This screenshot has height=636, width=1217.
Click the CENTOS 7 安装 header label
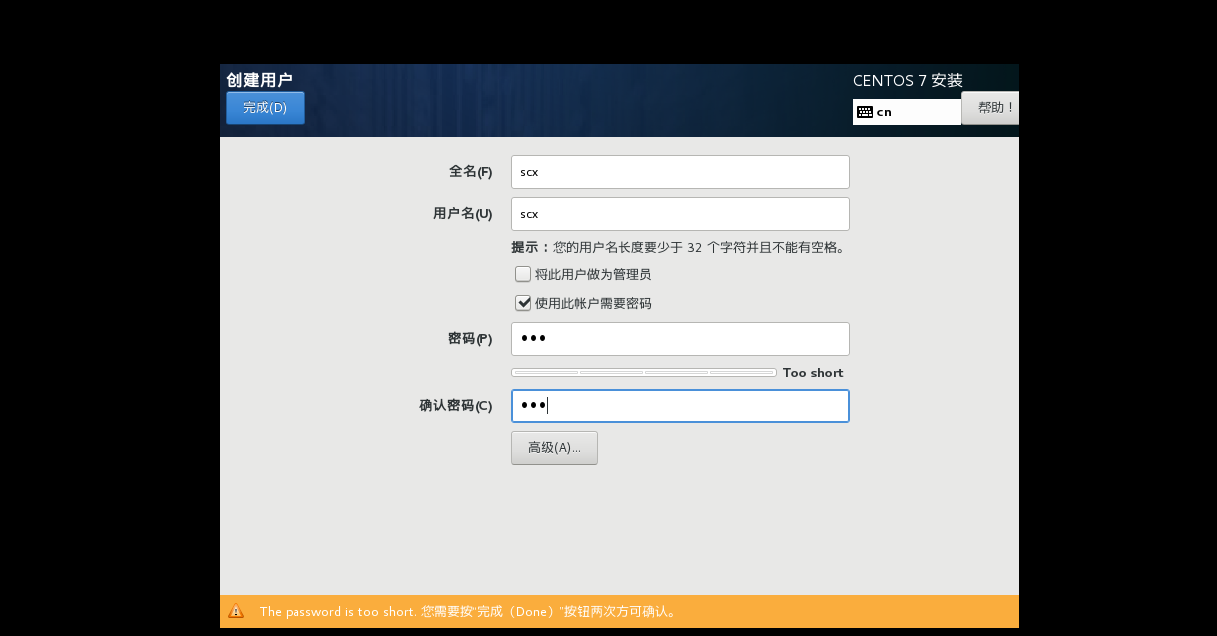pos(907,81)
